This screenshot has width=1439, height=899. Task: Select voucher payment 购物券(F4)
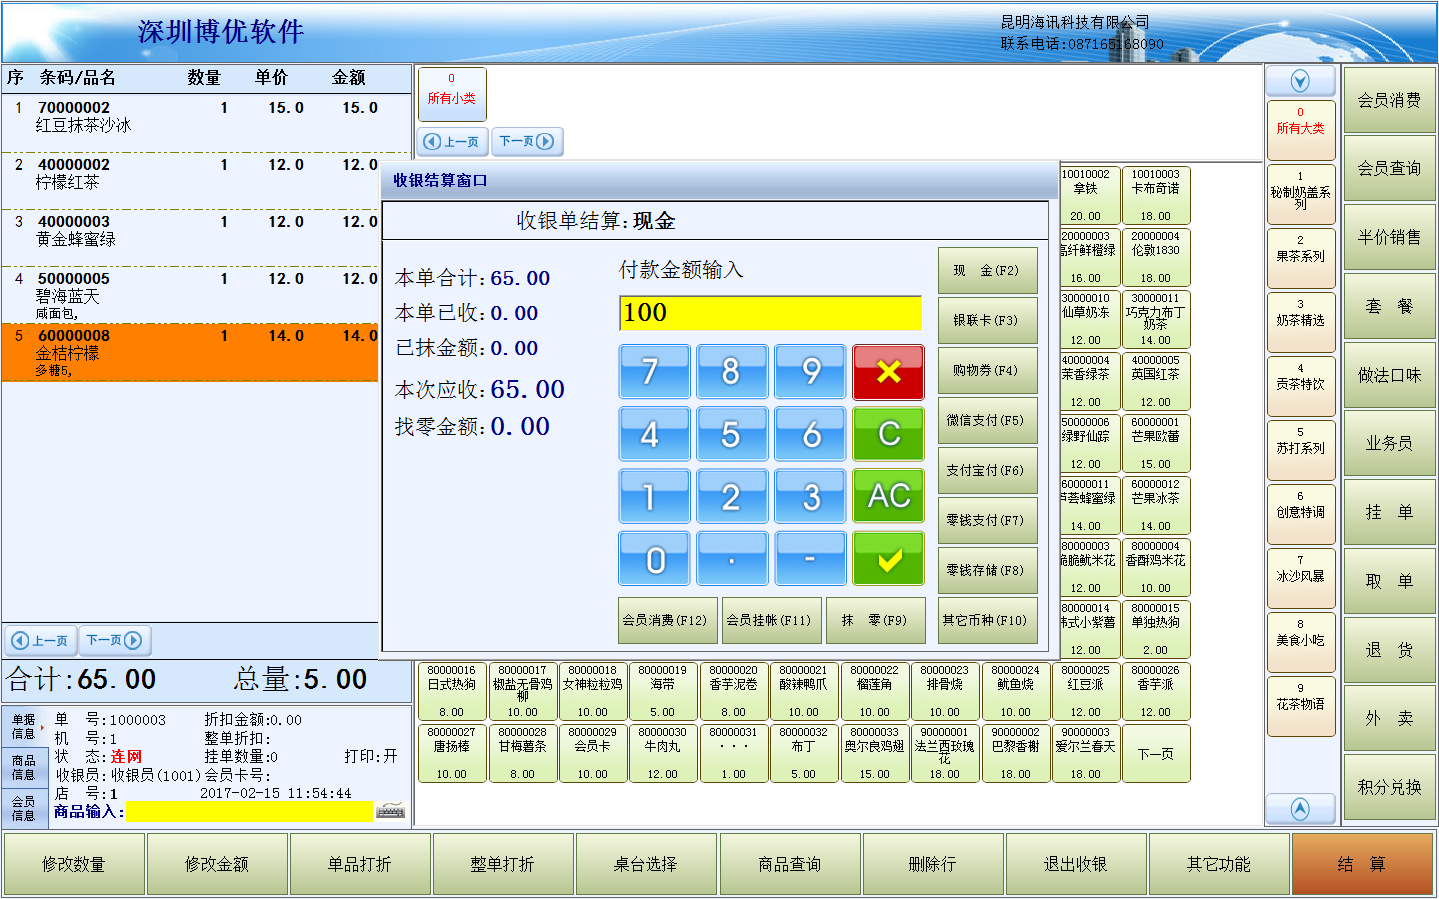pyautogui.click(x=987, y=370)
